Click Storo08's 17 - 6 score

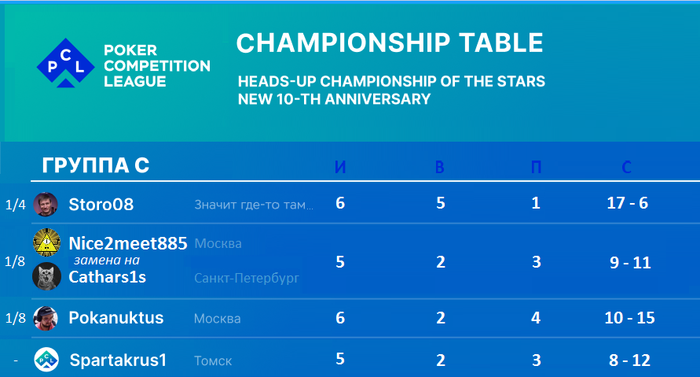pyautogui.click(x=627, y=203)
